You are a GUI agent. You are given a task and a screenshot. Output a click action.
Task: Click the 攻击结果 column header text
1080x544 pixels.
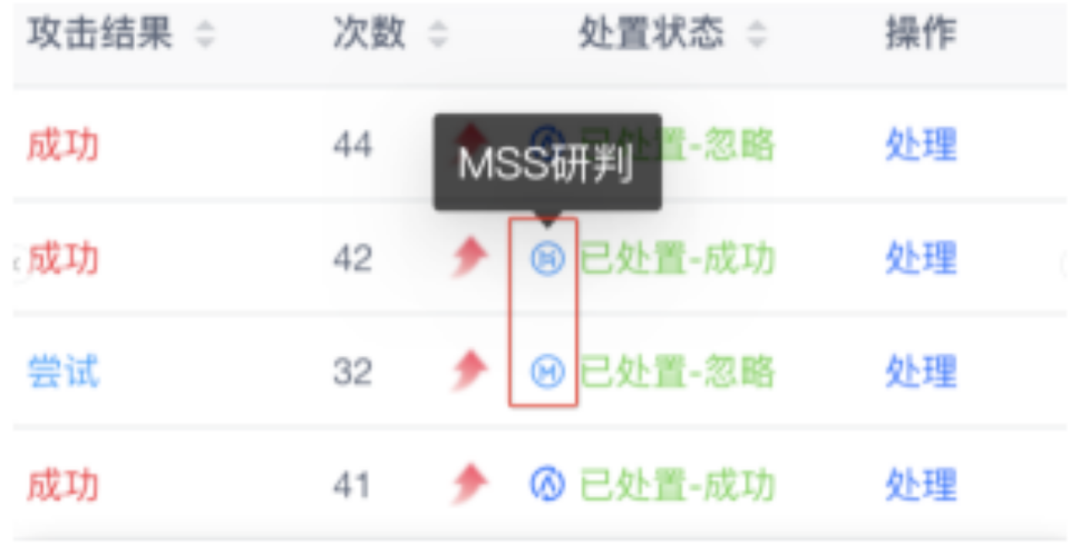[x=100, y=33]
